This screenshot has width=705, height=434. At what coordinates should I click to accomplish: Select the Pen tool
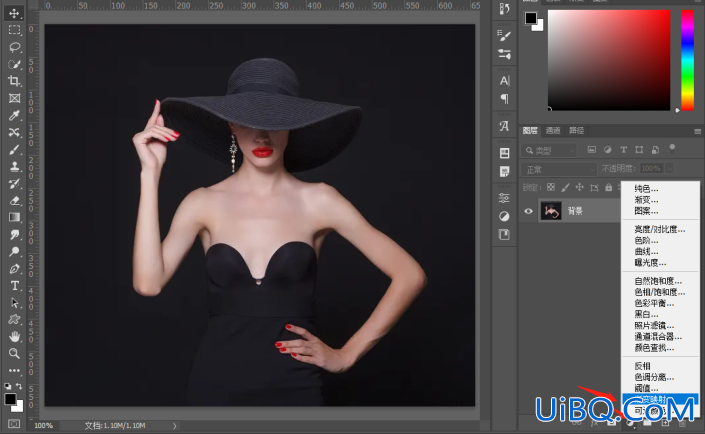click(14, 268)
